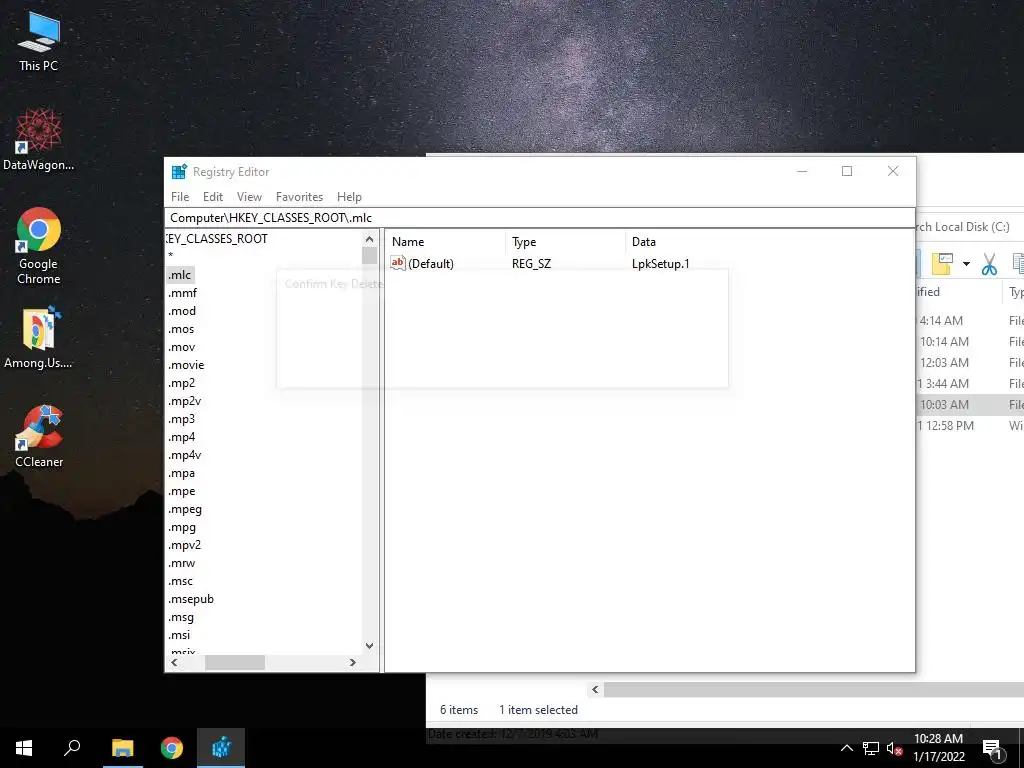This screenshot has width=1024, height=768.
Task: Open Chrome from the taskbar
Action: click(172, 748)
